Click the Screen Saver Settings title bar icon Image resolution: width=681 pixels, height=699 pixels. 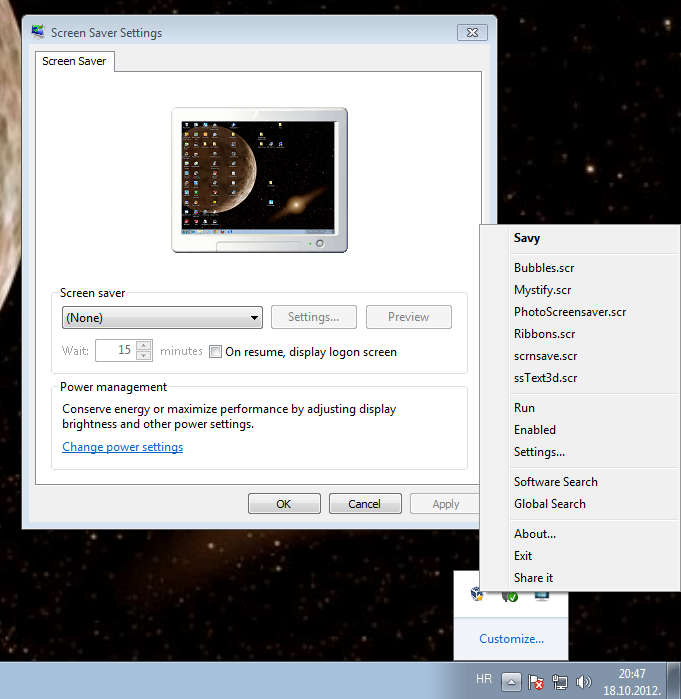[x=38, y=32]
